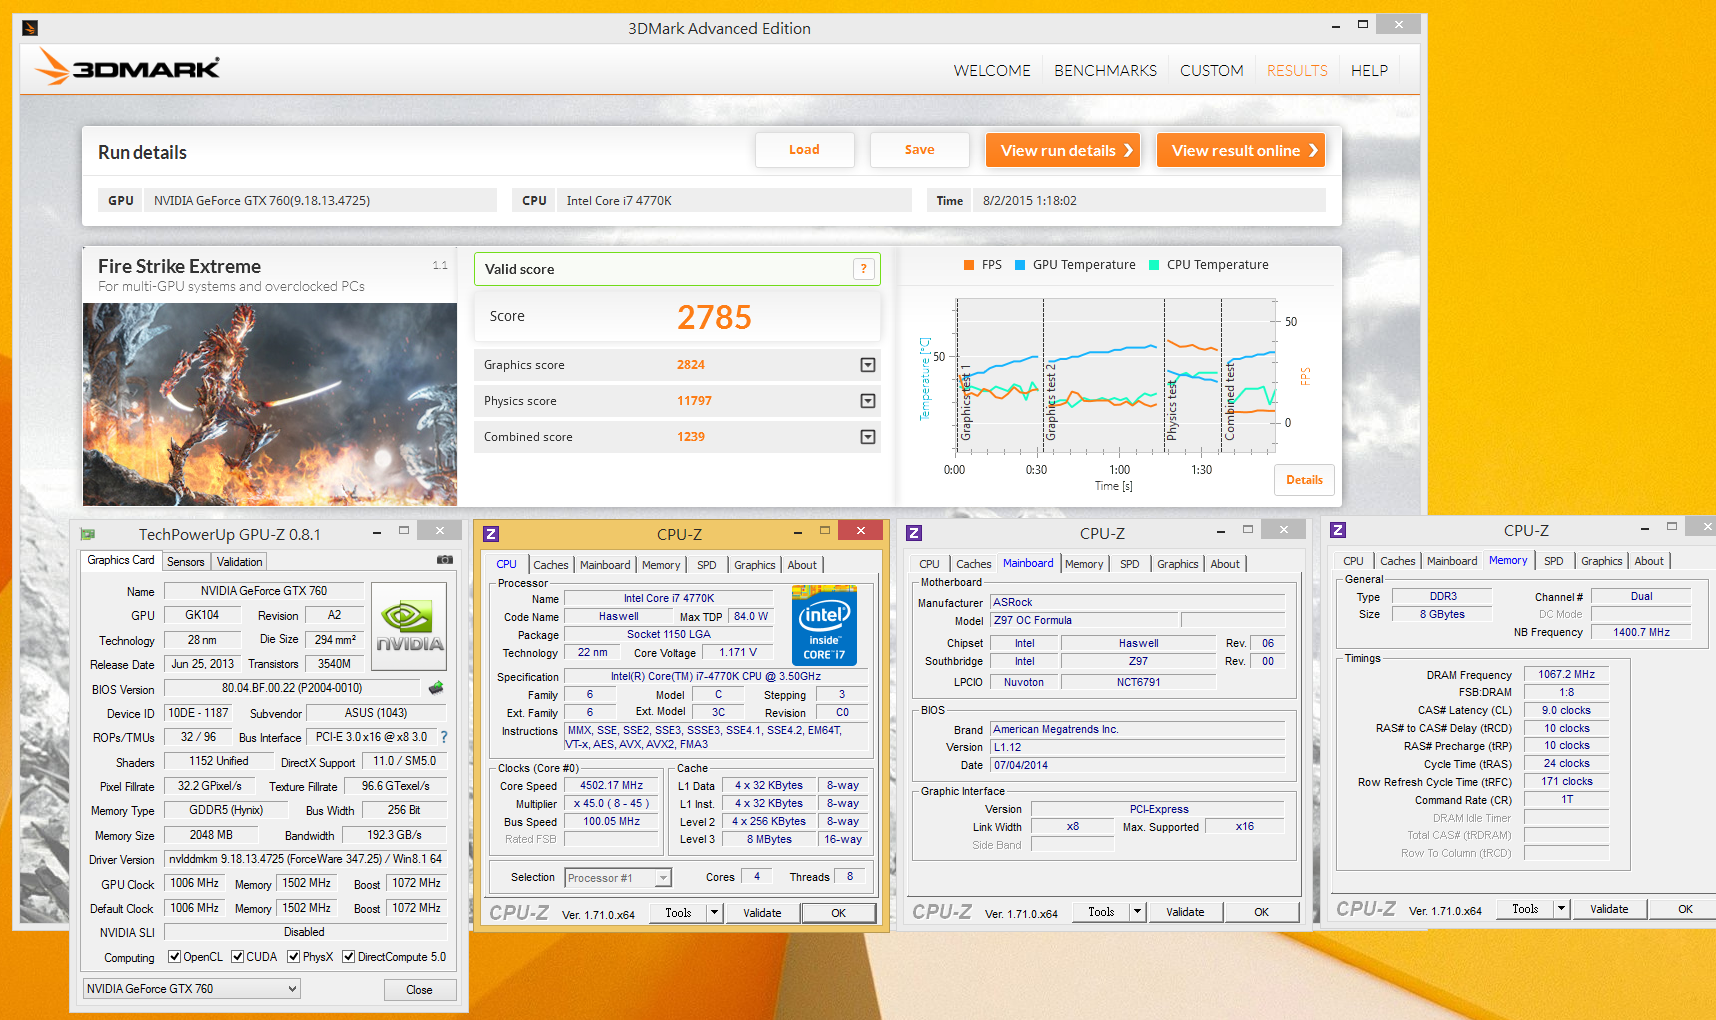Screen dimensions: 1716x1020
Task: Click the main score value 2785
Action: point(714,317)
